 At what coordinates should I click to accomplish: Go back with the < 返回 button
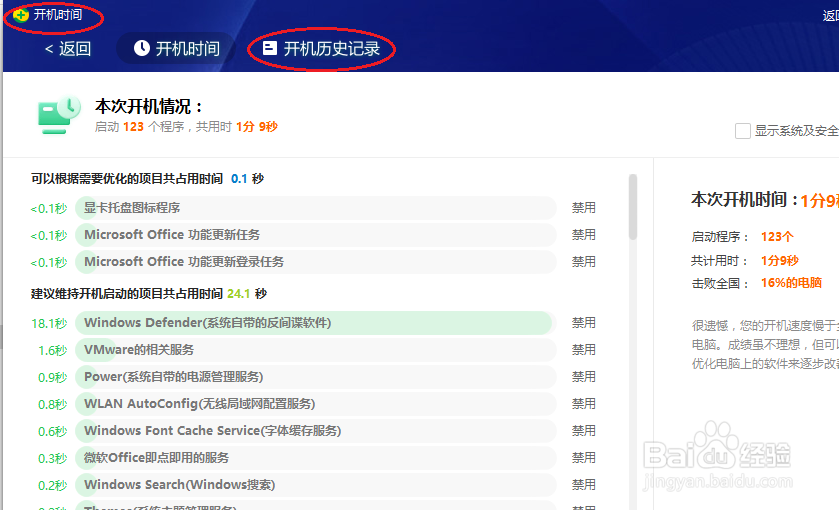[67, 49]
